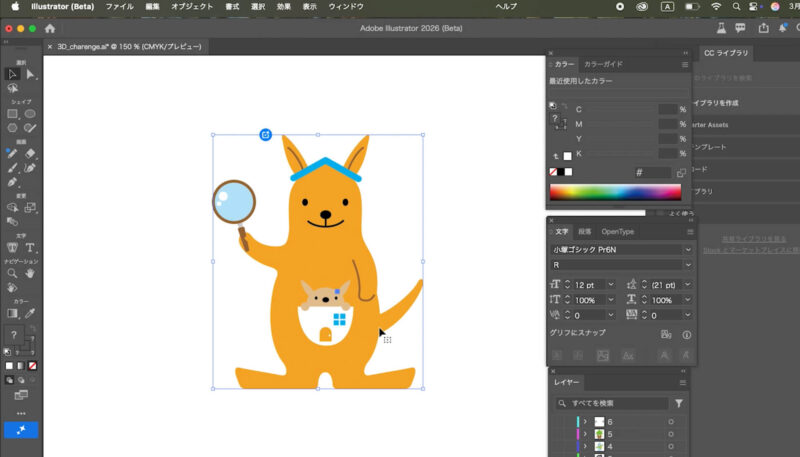The height and width of the screenshot is (457, 800).
Task: Select the black arrow Selection tool
Action: (12, 74)
